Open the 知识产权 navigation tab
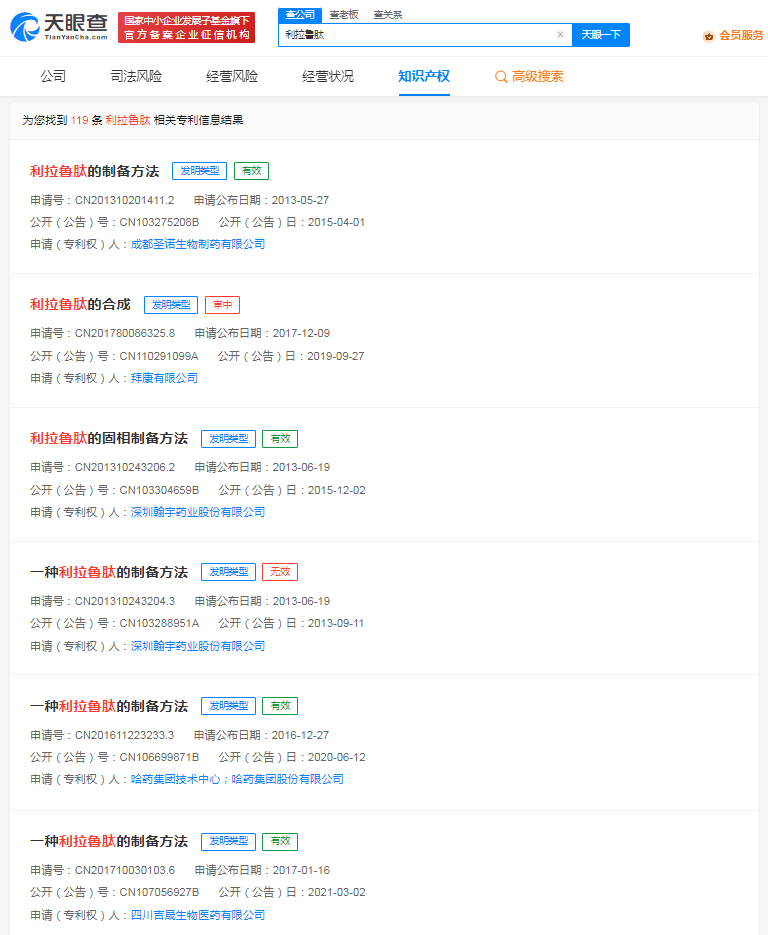 (x=424, y=76)
